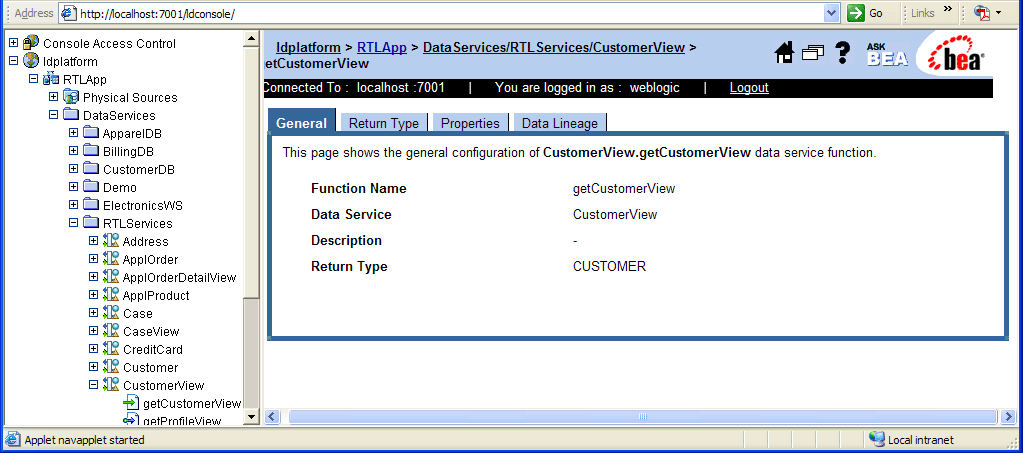Viewport: 1023px width, 453px height.
Task: Expand the Links toolbar chevron
Action: (948, 9)
